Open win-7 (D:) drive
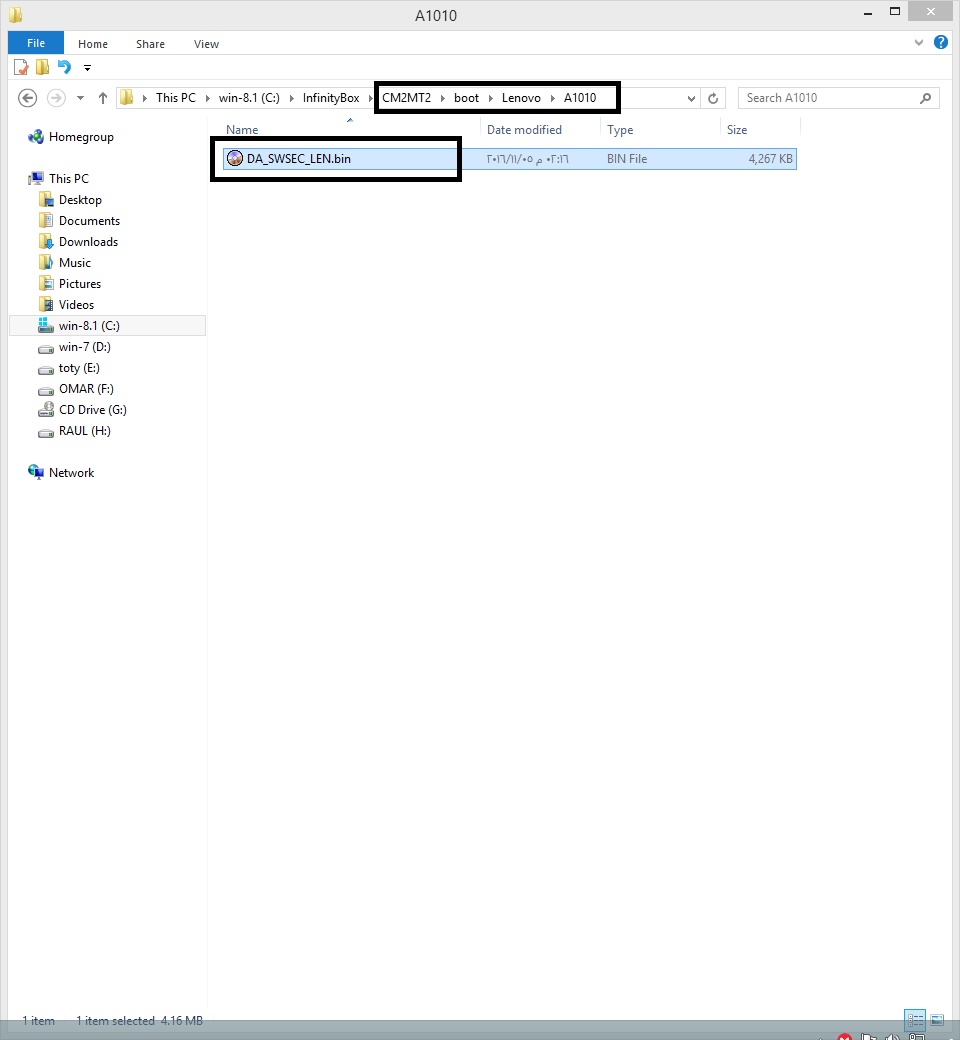 [x=84, y=347]
